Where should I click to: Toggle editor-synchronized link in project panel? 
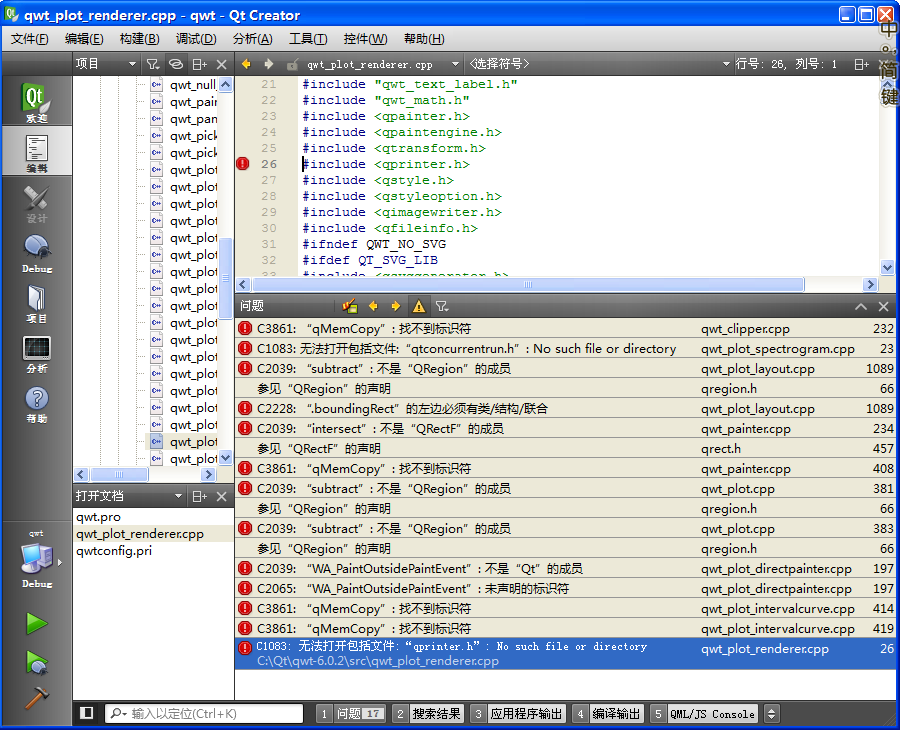click(175, 64)
